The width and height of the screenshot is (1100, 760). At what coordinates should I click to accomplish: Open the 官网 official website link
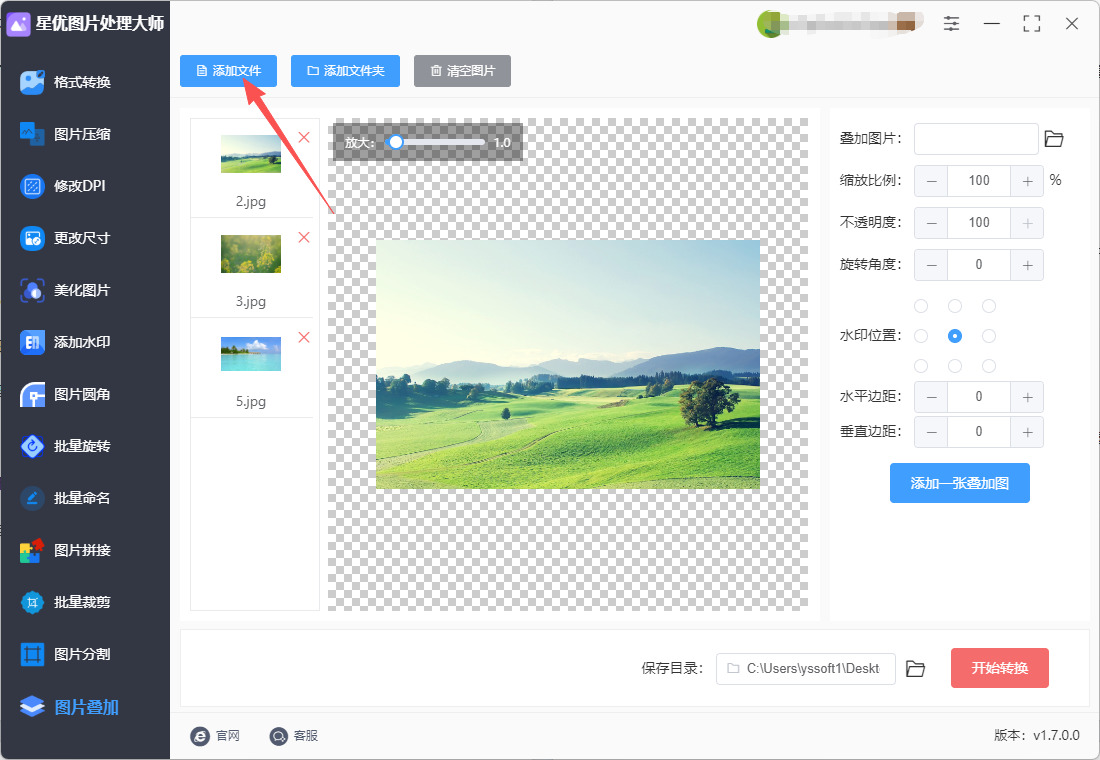pos(215,735)
